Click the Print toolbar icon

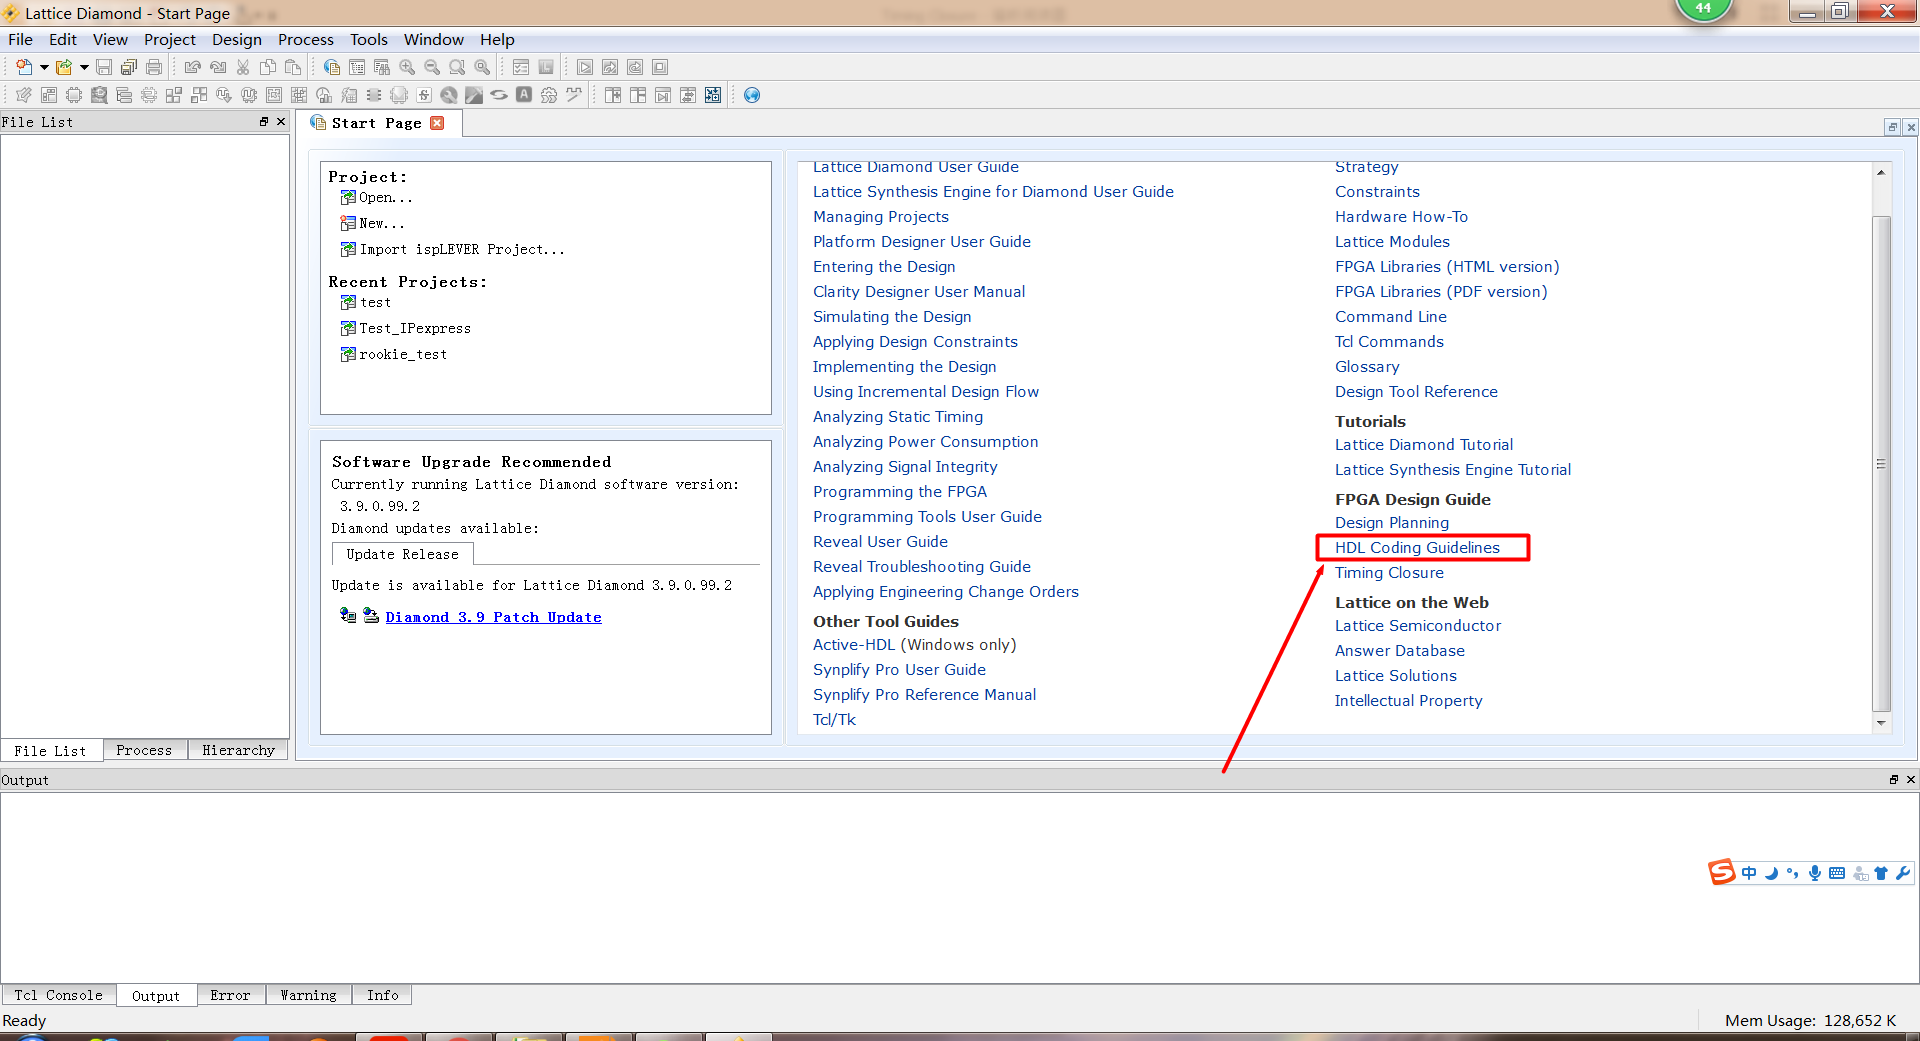[x=154, y=67]
